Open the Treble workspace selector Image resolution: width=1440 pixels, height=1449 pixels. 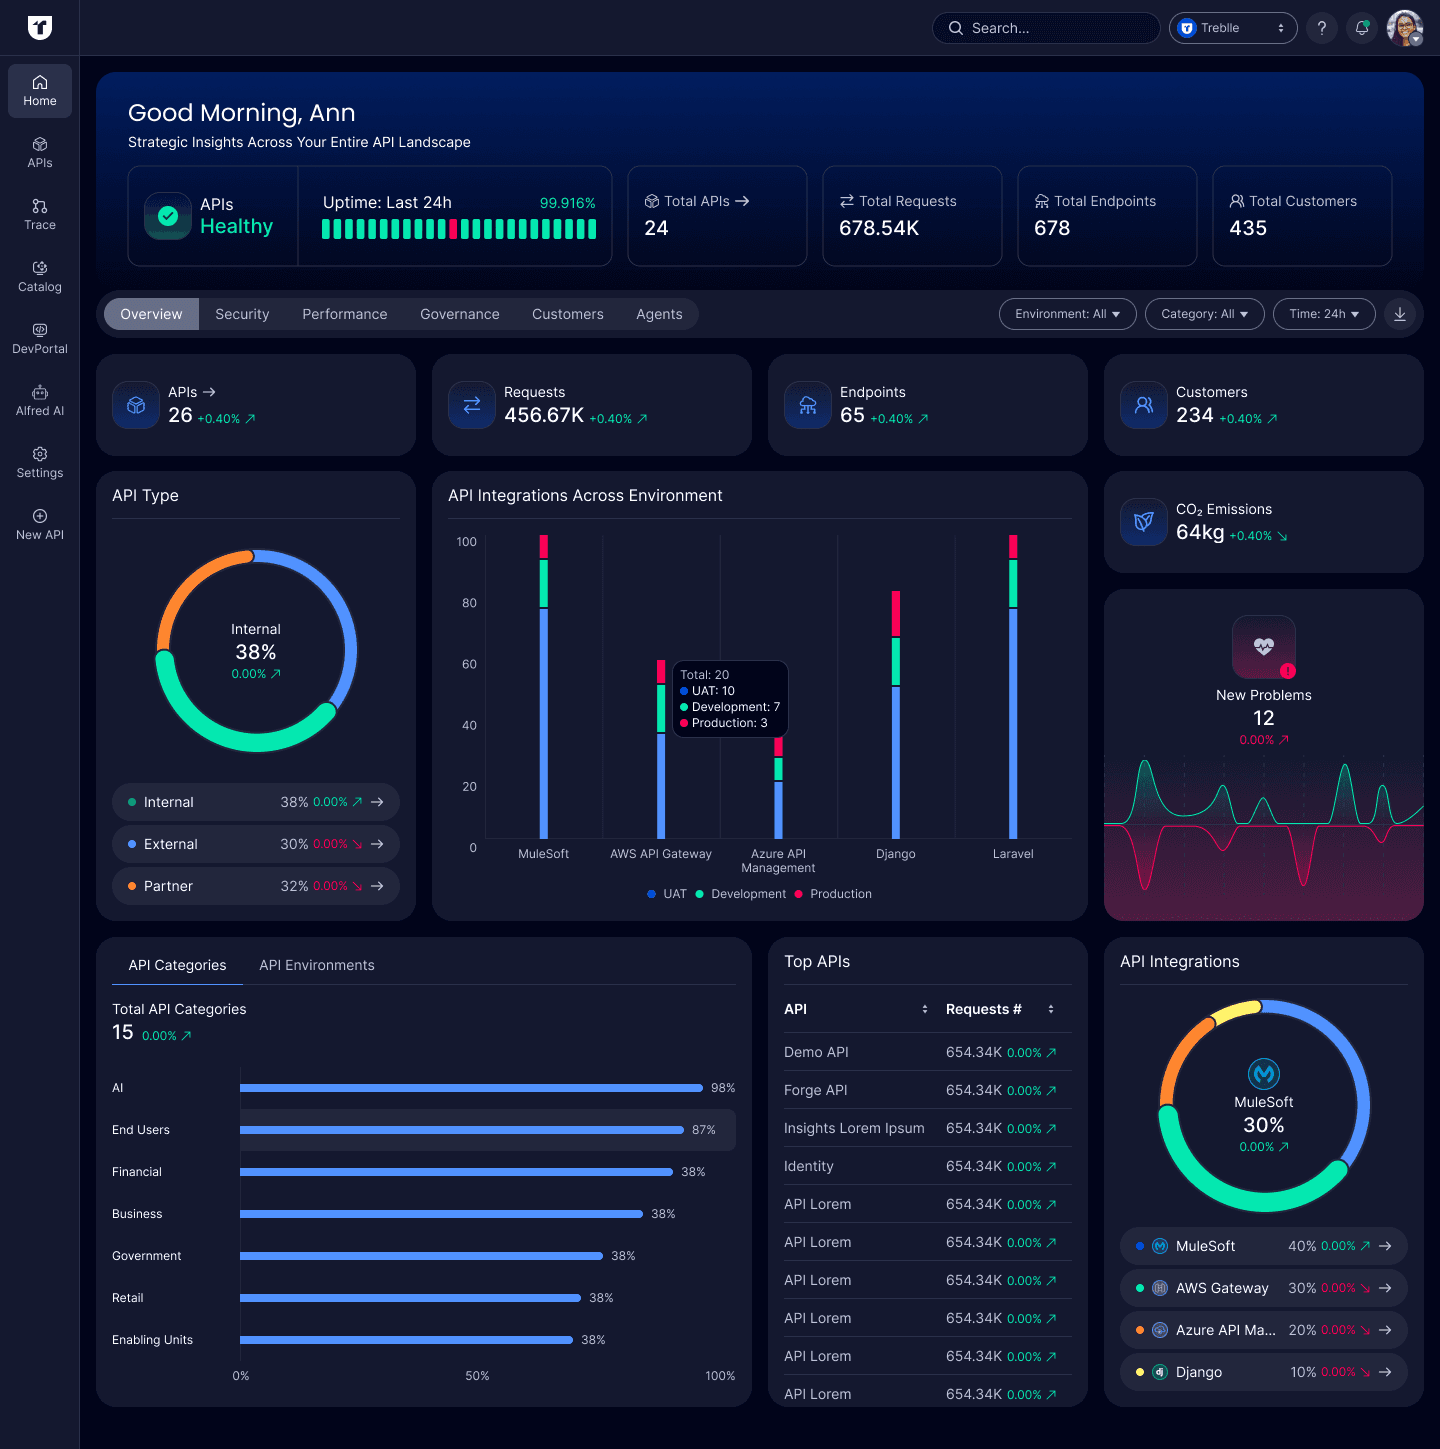(x=1232, y=28)
